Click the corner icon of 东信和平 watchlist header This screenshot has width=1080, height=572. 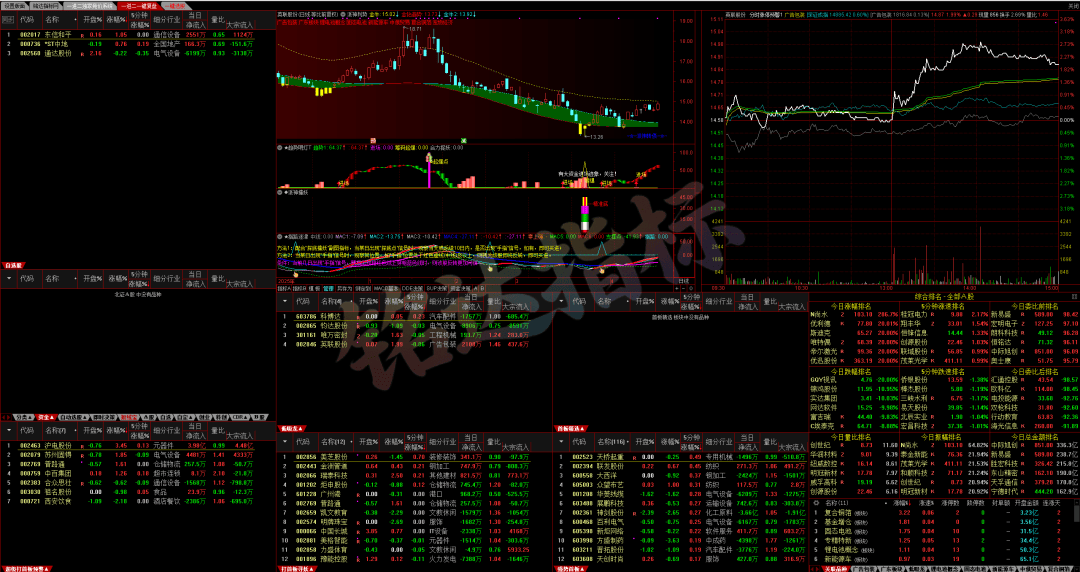(x=8, y=19)
